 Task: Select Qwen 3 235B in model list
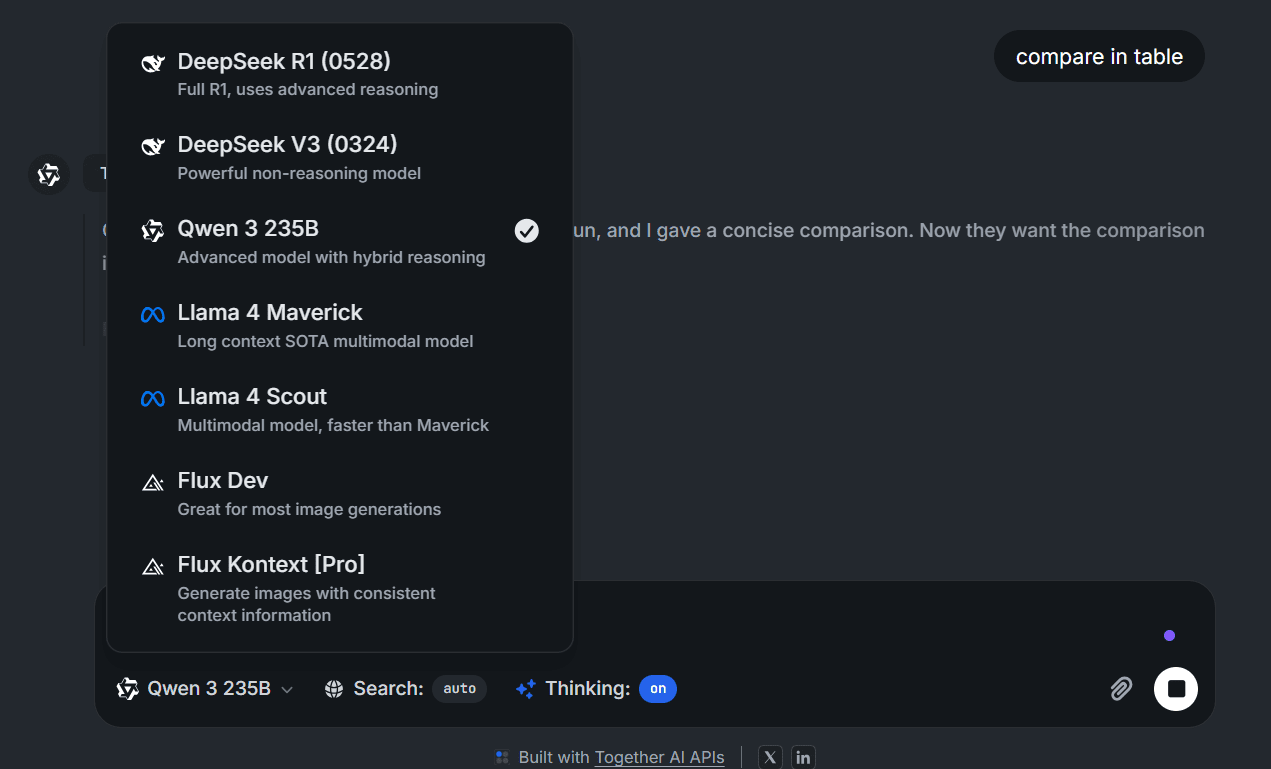(x=339, y=242)
